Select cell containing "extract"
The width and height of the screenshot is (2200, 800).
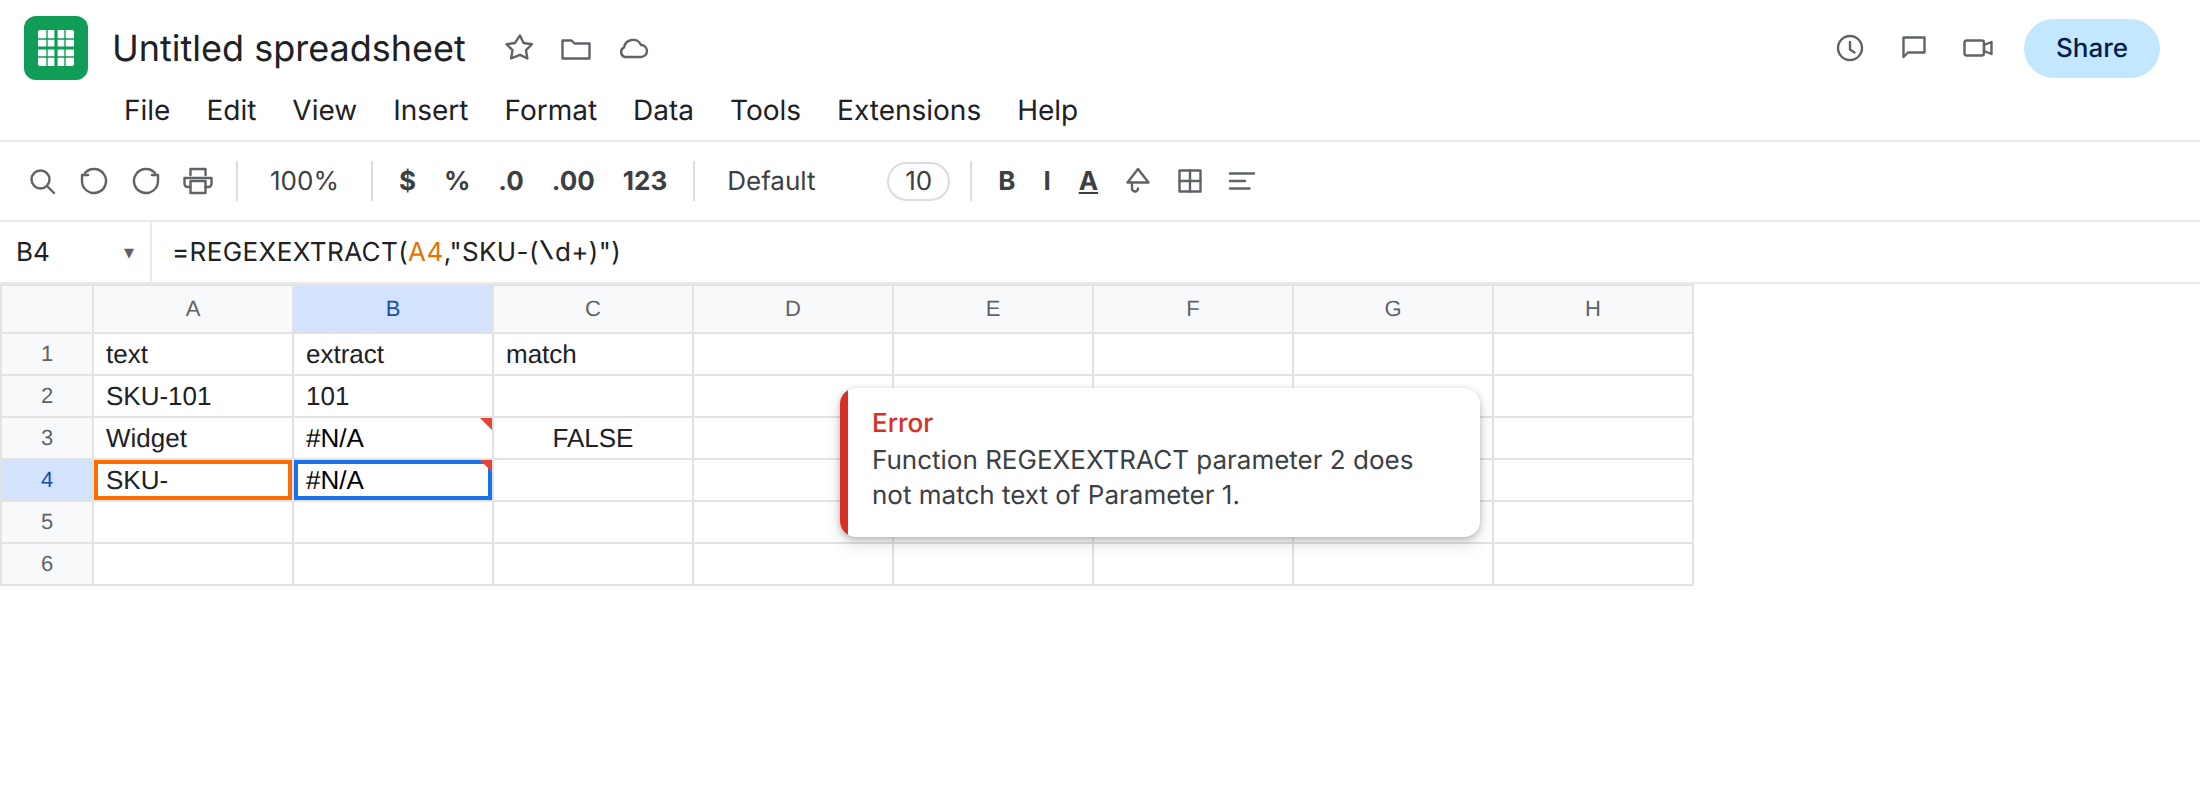tap(393, 354)
